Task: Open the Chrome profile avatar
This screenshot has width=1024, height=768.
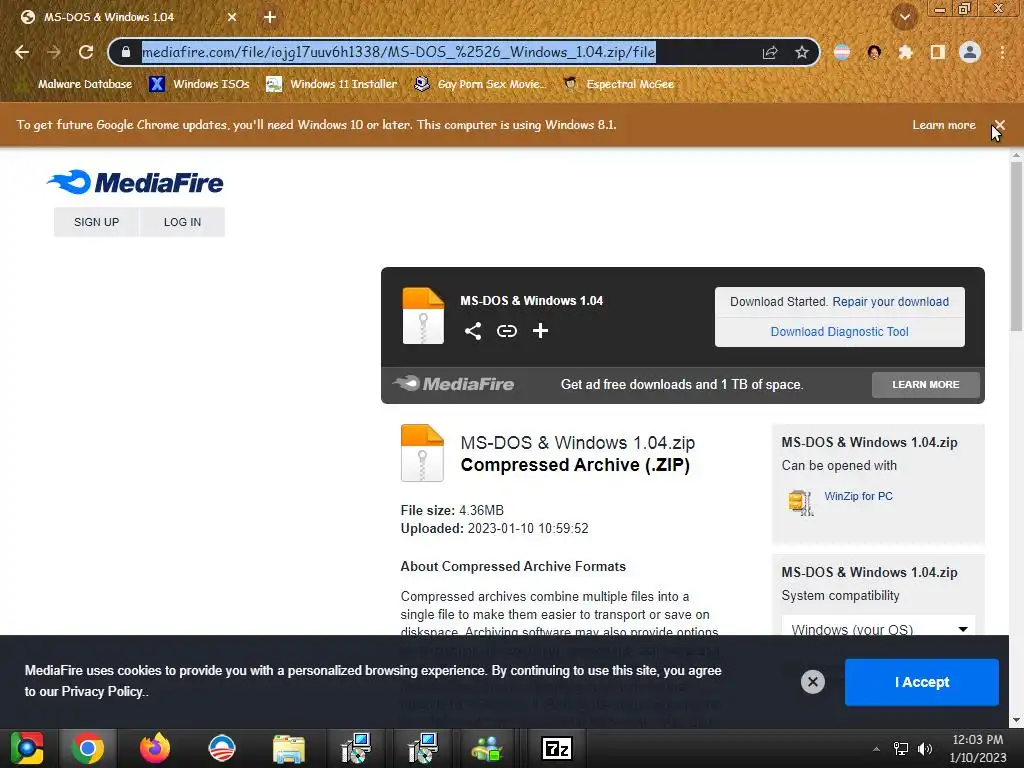Action: coord(970,52)
